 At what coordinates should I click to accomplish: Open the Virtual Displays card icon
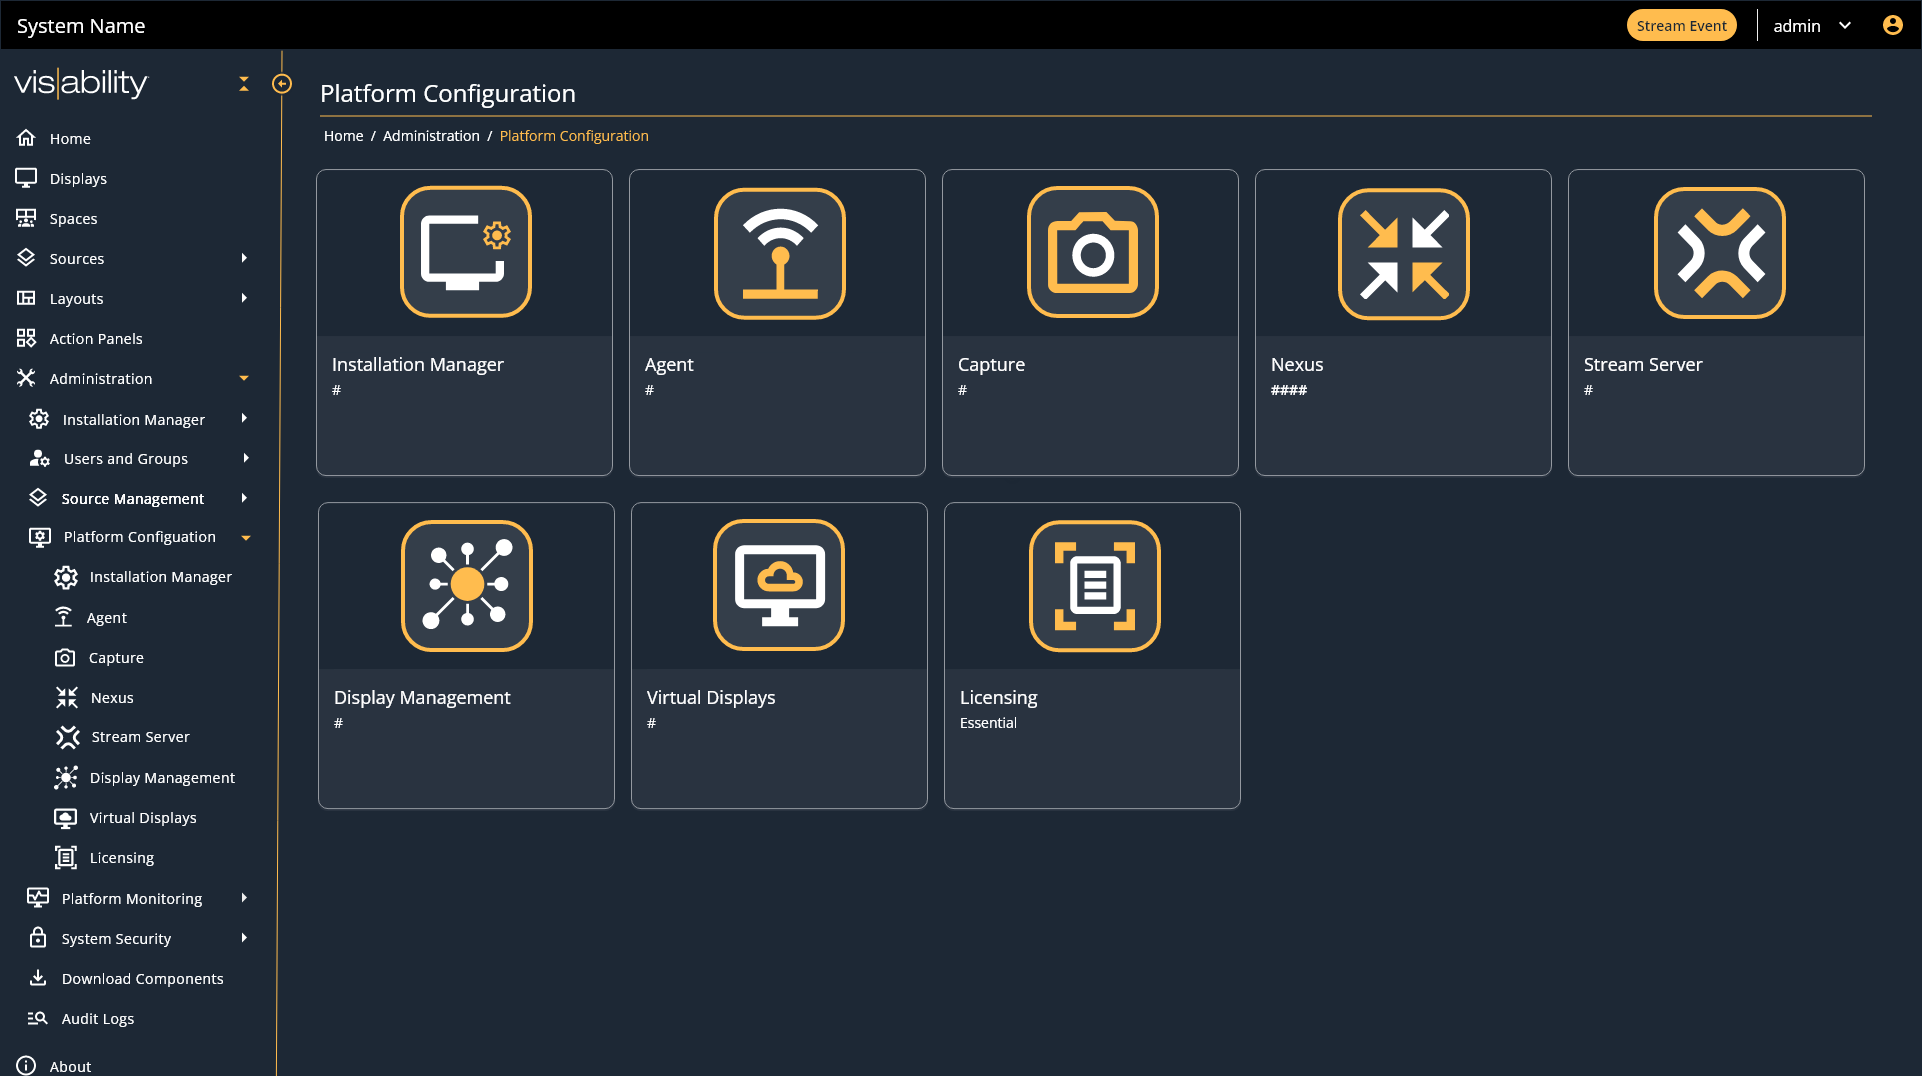779,585
